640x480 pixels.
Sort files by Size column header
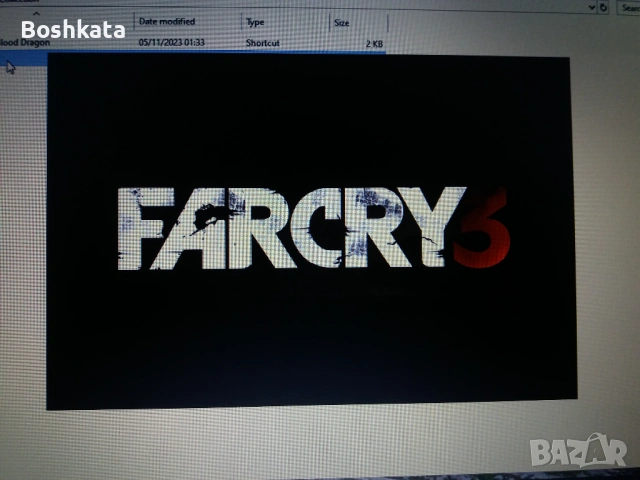(341, 21)
